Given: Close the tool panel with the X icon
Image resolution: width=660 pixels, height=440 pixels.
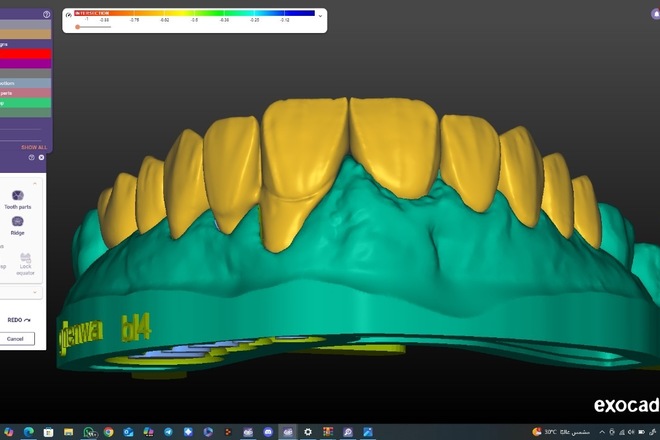Looking at the screenshot, I should point(41,157).
